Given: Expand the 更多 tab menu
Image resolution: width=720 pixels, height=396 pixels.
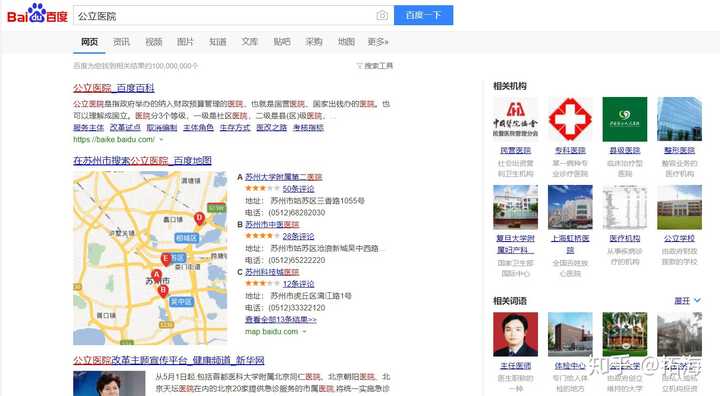Looking at the screenshot, I should point(378,42).
